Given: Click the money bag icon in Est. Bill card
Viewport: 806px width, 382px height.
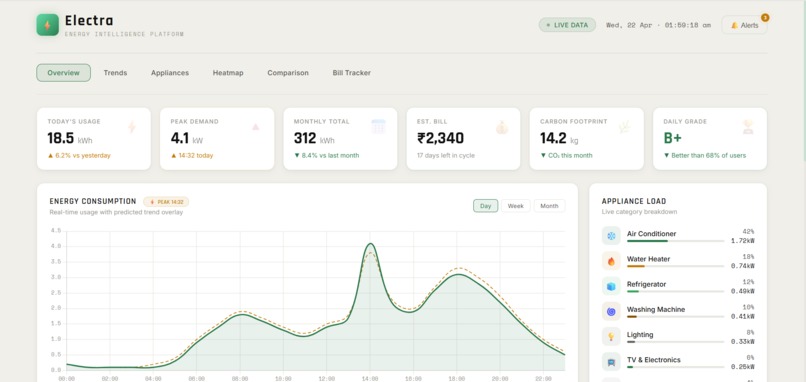Looking at the screenshot, I should point(502,127).
